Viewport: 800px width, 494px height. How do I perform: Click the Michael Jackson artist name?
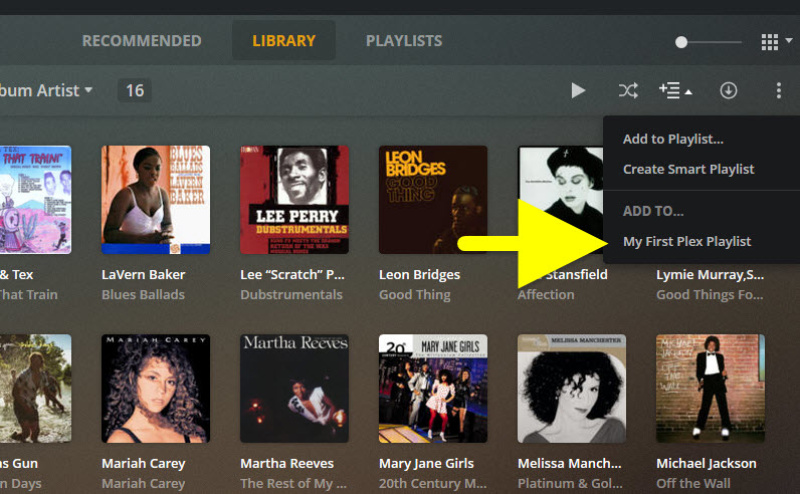tap(706, 463)
